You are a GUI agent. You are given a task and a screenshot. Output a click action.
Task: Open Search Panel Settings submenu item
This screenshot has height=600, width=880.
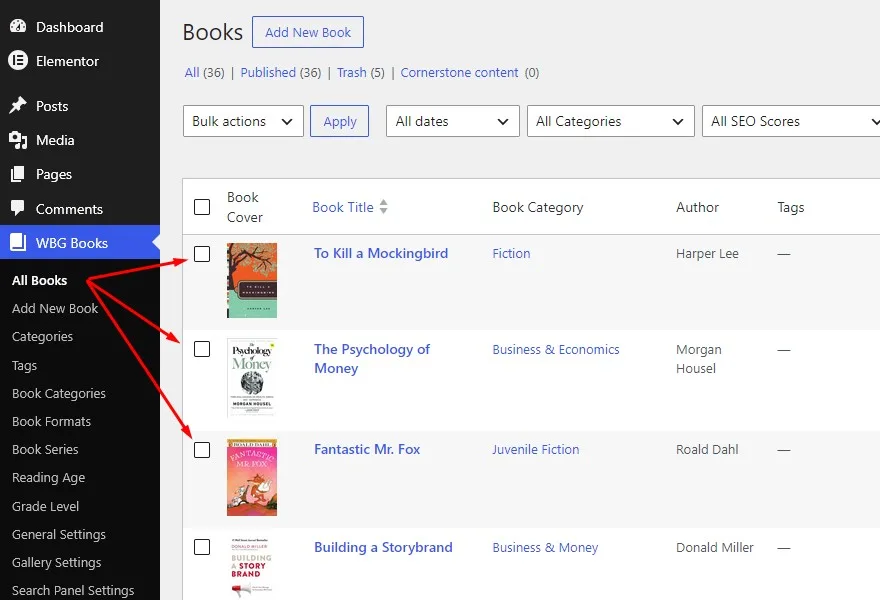[x=73, y=590]
